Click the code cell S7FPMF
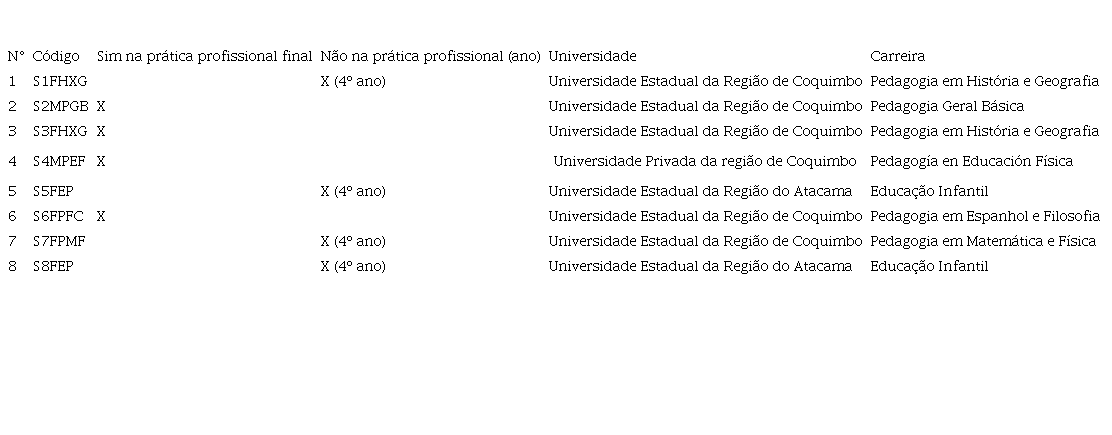Screen dimensions: 1112x435 click(59, 241)
